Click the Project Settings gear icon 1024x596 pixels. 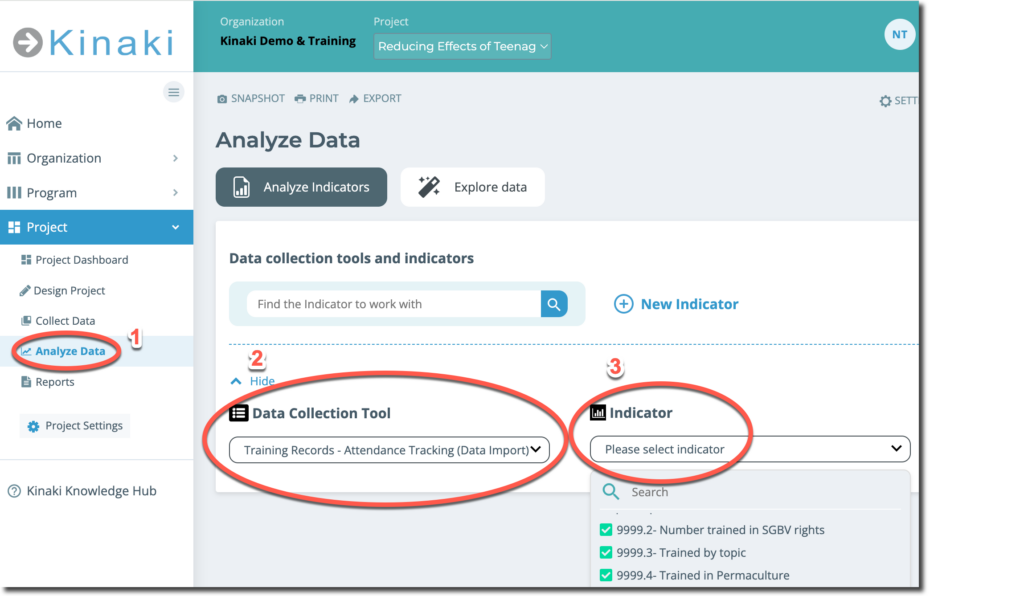(x=33, y=426)
